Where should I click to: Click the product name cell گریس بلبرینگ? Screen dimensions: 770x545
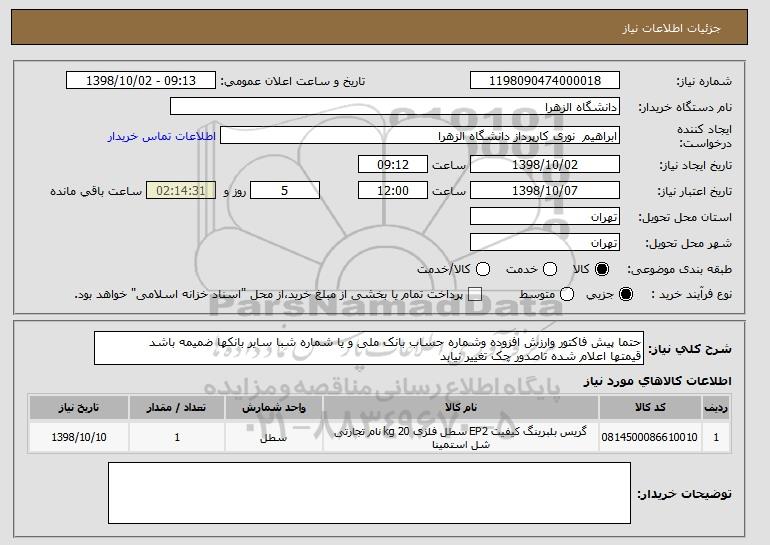(x=461, y=437)
